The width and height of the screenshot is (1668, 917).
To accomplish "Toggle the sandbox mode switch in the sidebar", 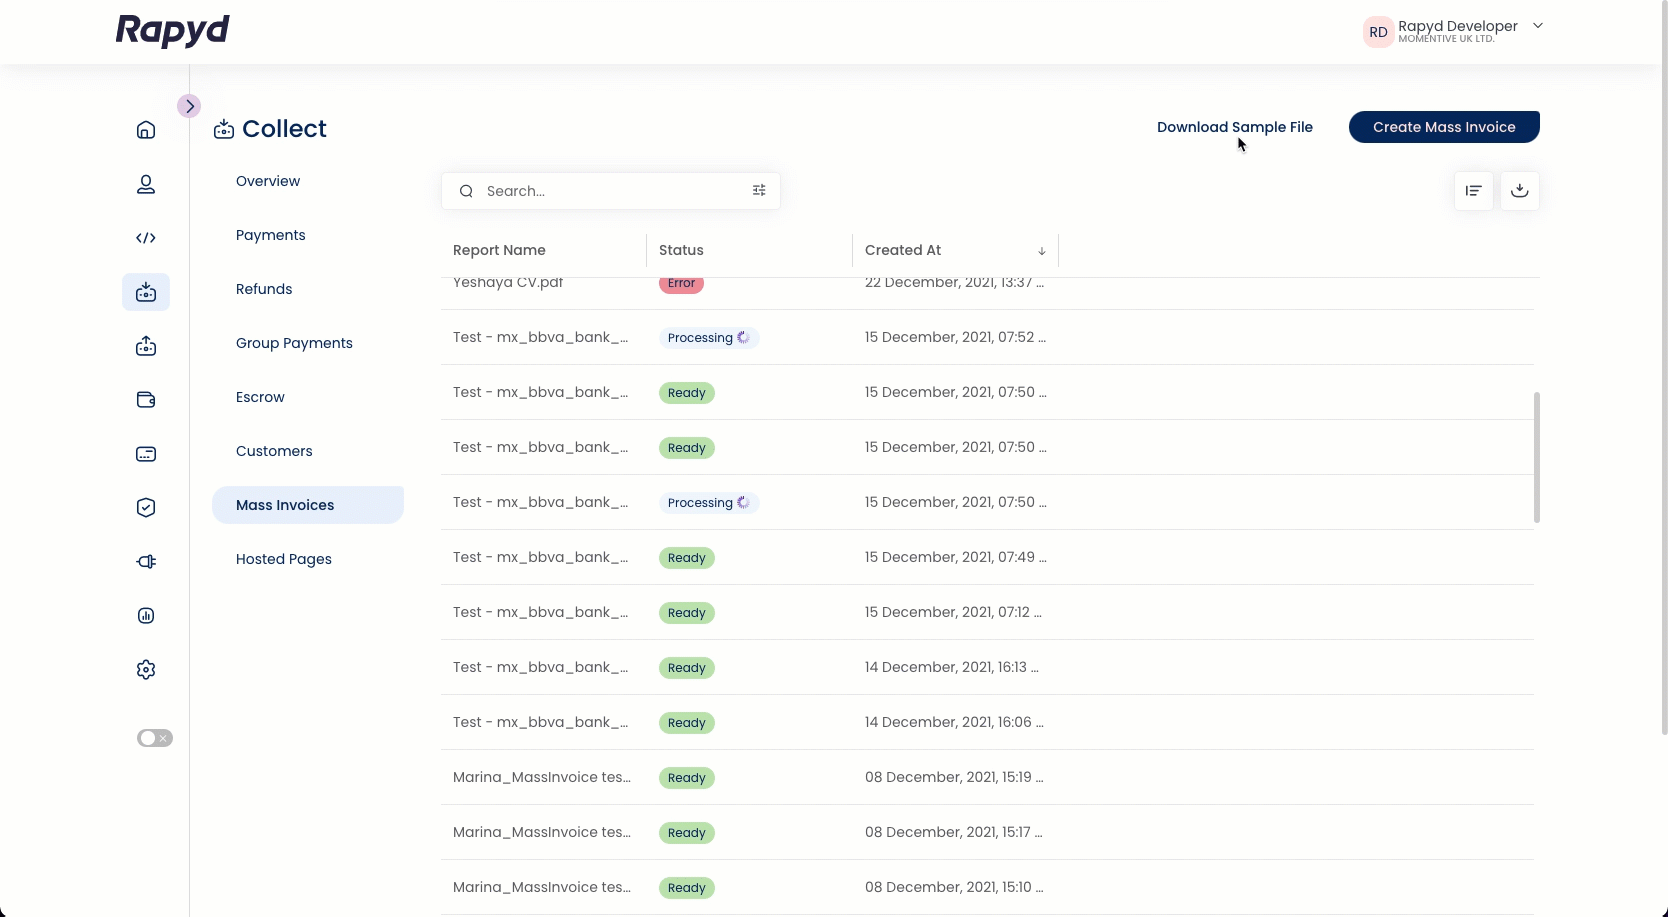I will [x=155, y=738].
